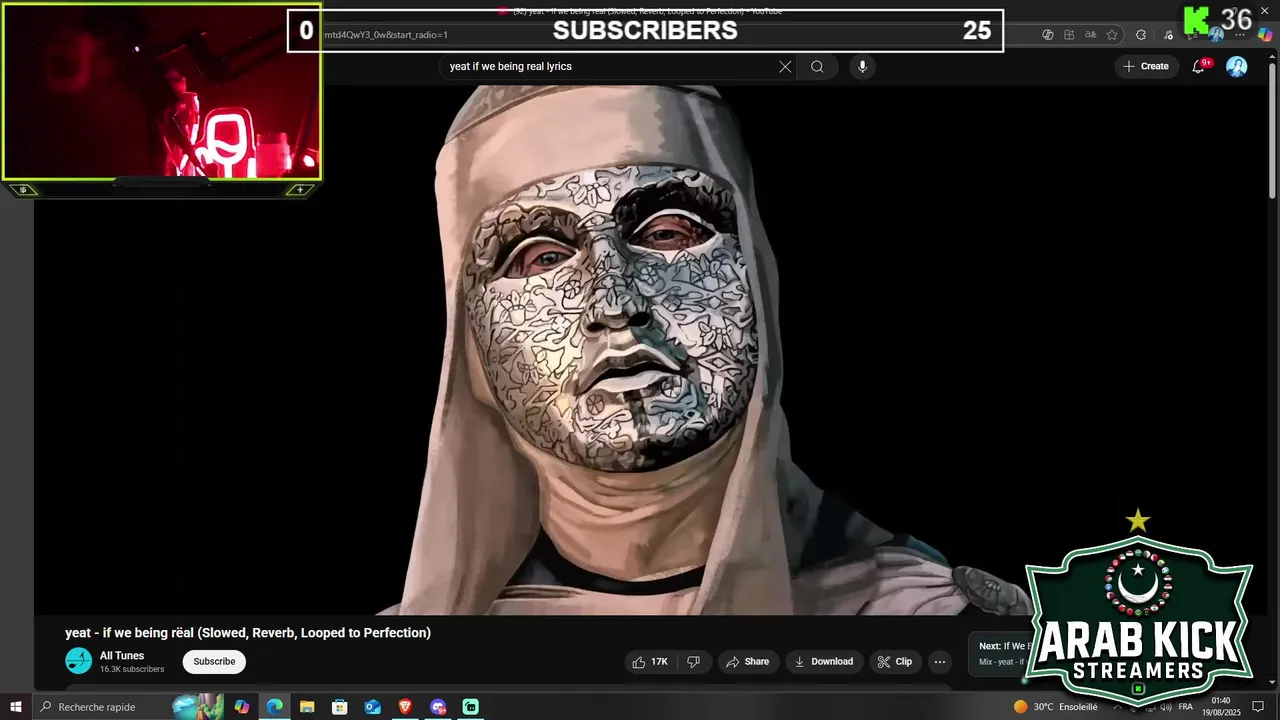1280x720 pixels.
Task: Click the 16.3K subscribers text
Action: coord(132,669)
